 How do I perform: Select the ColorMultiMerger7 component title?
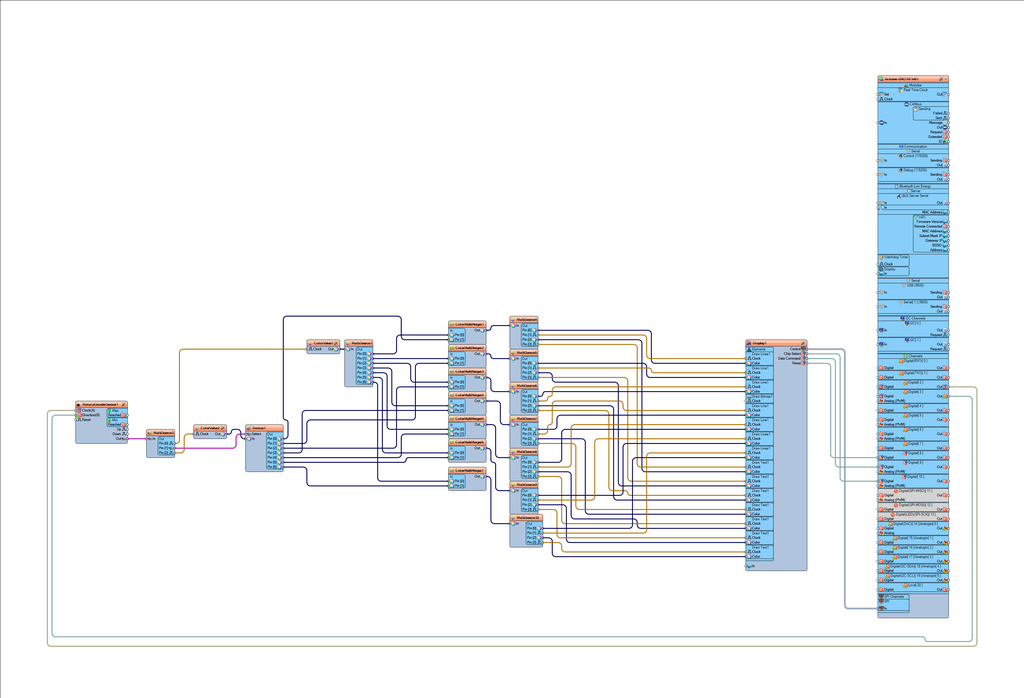(469, 470)
